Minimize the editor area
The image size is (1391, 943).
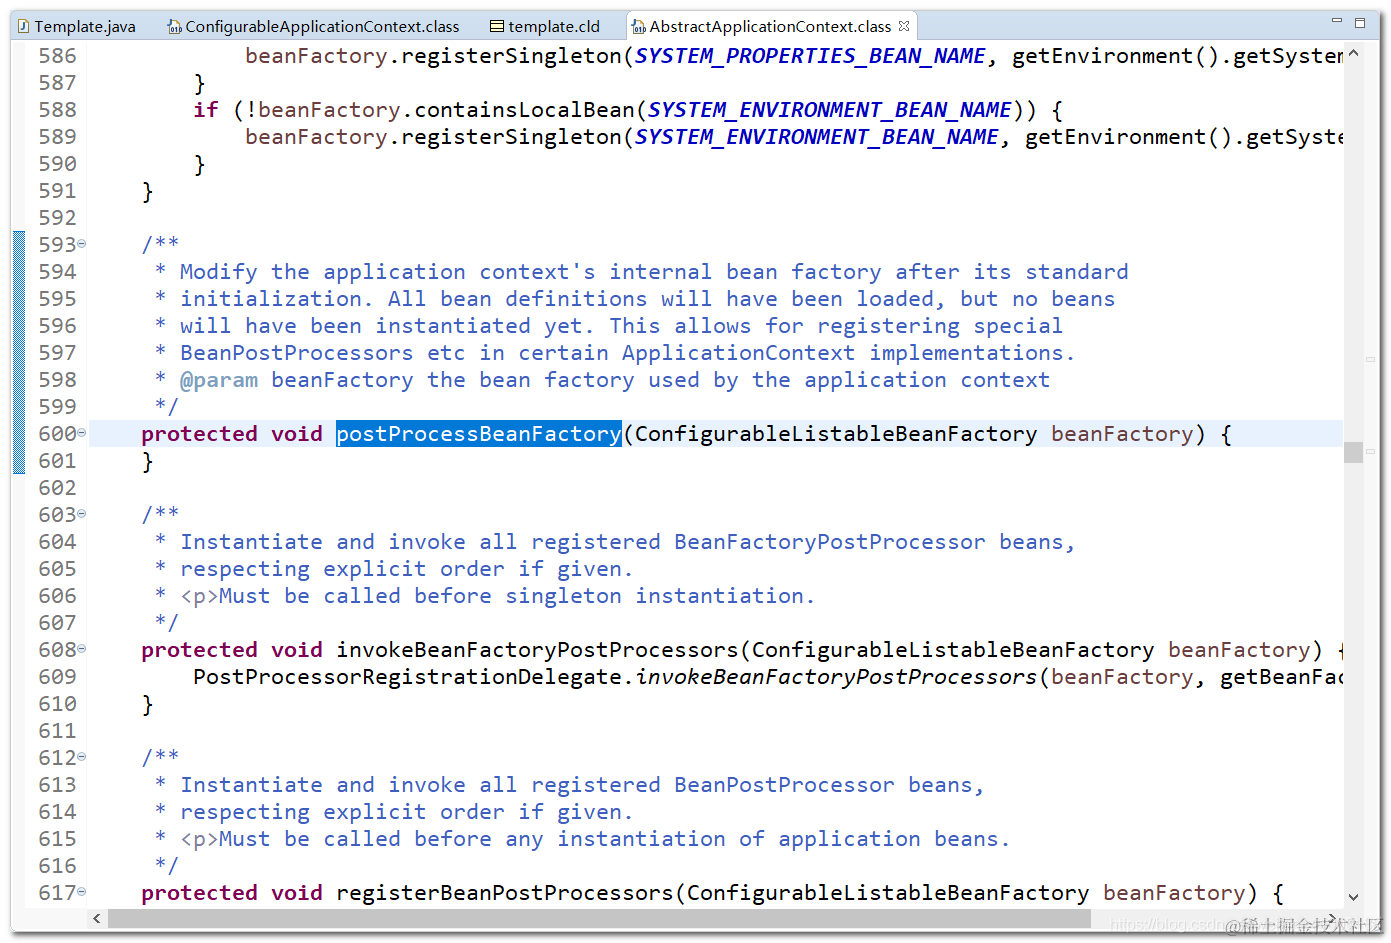click(1337, 21)
